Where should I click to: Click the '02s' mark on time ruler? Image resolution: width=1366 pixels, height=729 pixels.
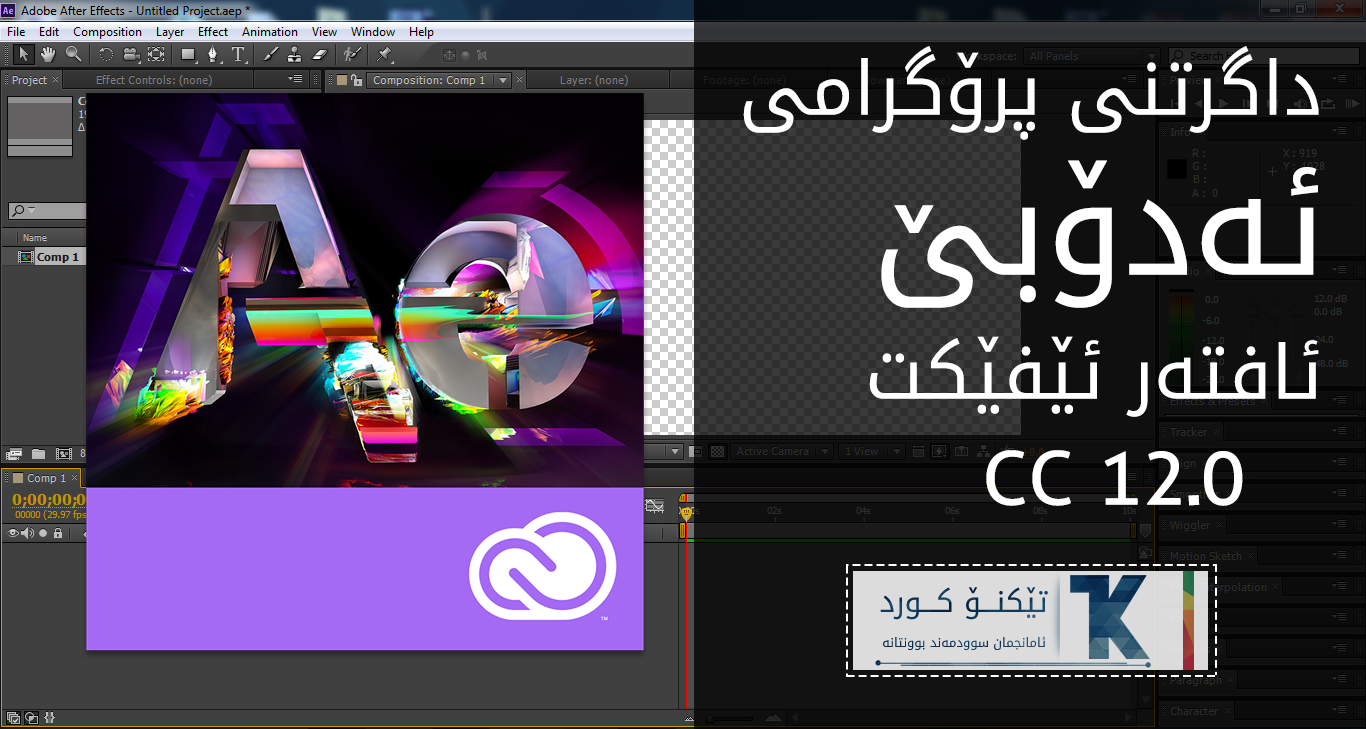coord(774,511)
